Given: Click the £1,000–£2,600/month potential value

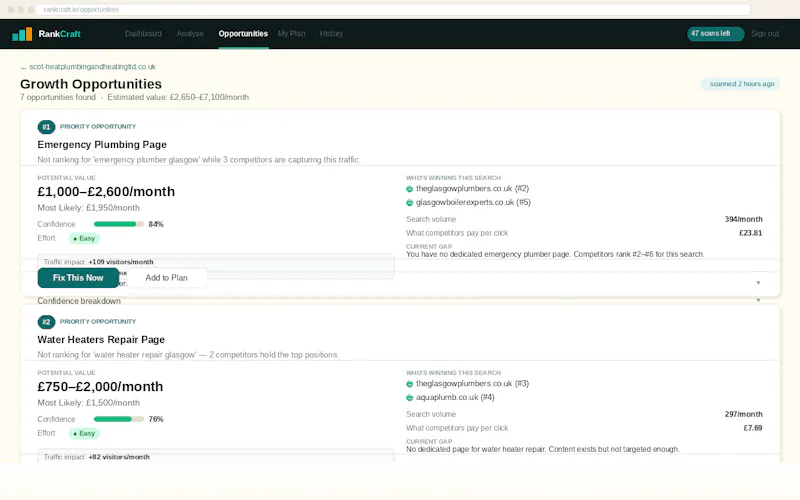Looking at the screenshot, I should pyautogui.click(x=106, y=192).
